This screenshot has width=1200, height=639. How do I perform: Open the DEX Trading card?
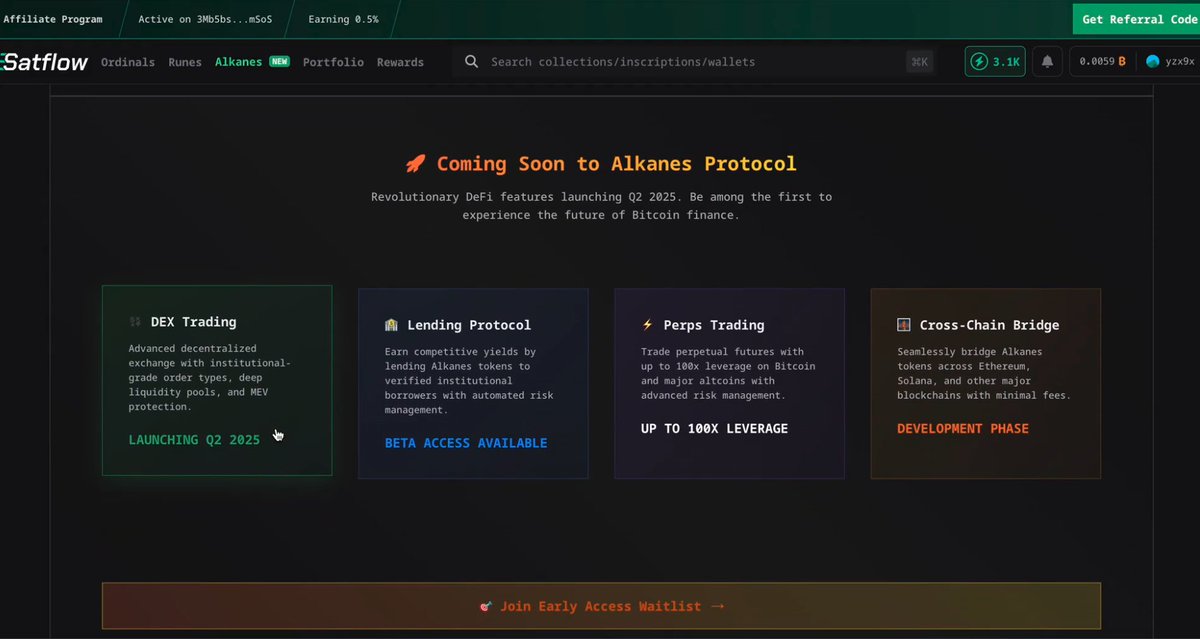pos(217,380)
